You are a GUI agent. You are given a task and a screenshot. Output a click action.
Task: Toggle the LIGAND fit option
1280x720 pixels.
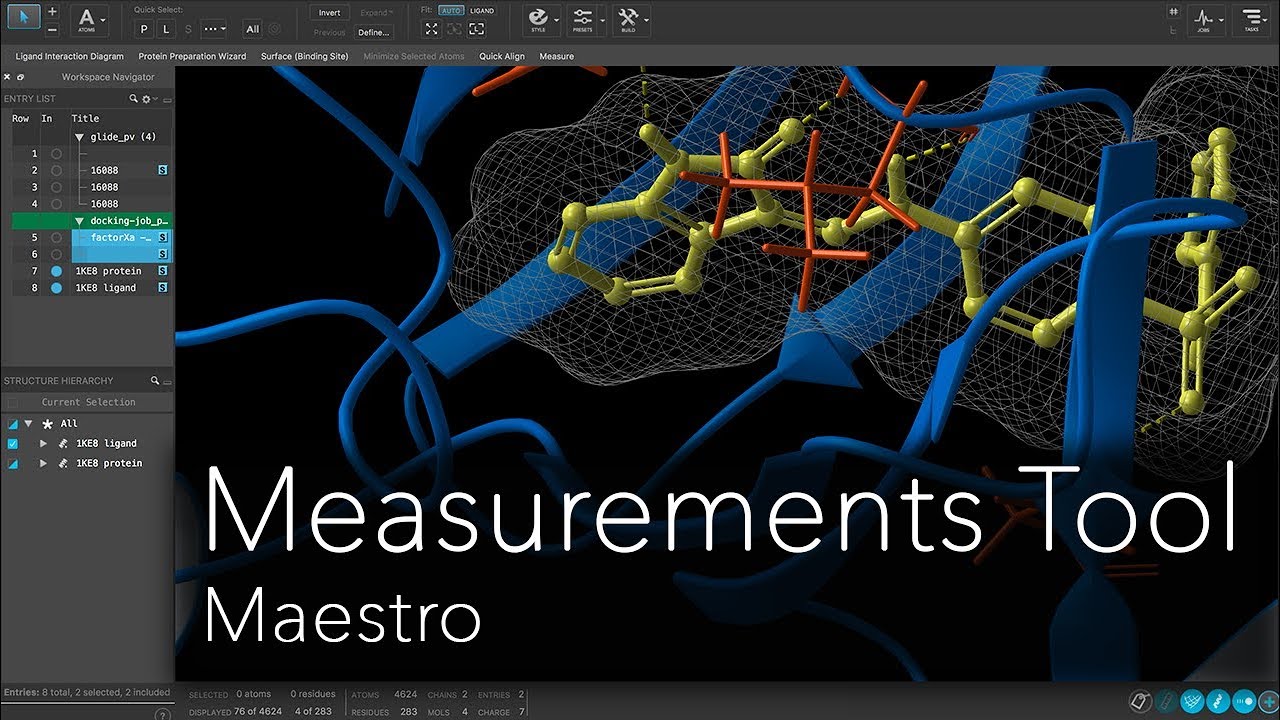(482, 11)
